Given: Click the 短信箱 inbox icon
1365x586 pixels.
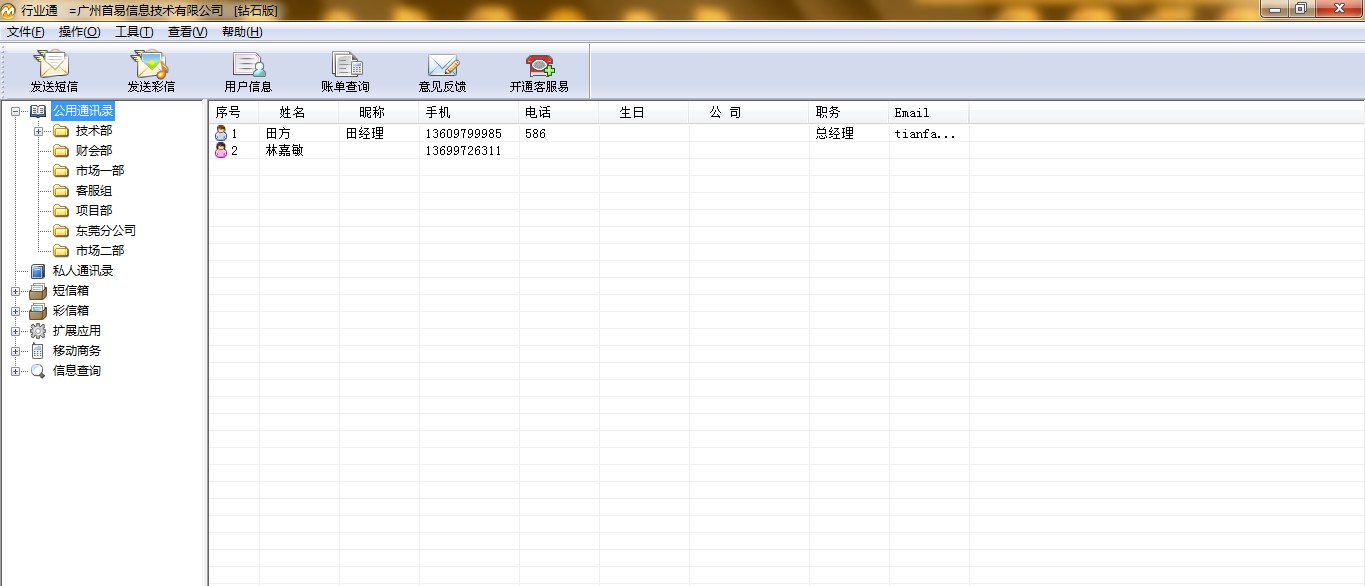Looking at the screenshot, I should [x=38, y=291].
